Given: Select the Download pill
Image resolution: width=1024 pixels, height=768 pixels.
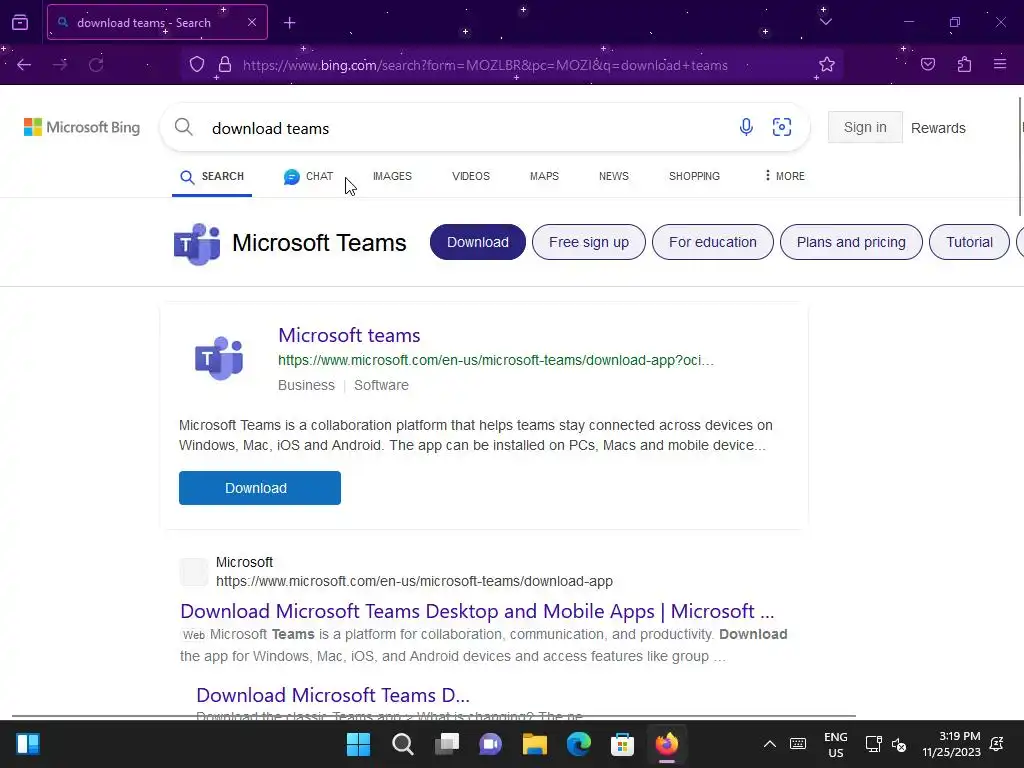Looking at the screenshot, I should click(477, 242).
